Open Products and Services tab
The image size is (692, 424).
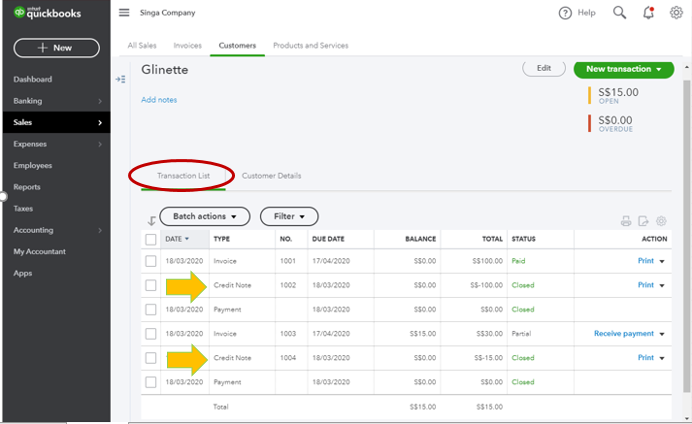point(311,45)
